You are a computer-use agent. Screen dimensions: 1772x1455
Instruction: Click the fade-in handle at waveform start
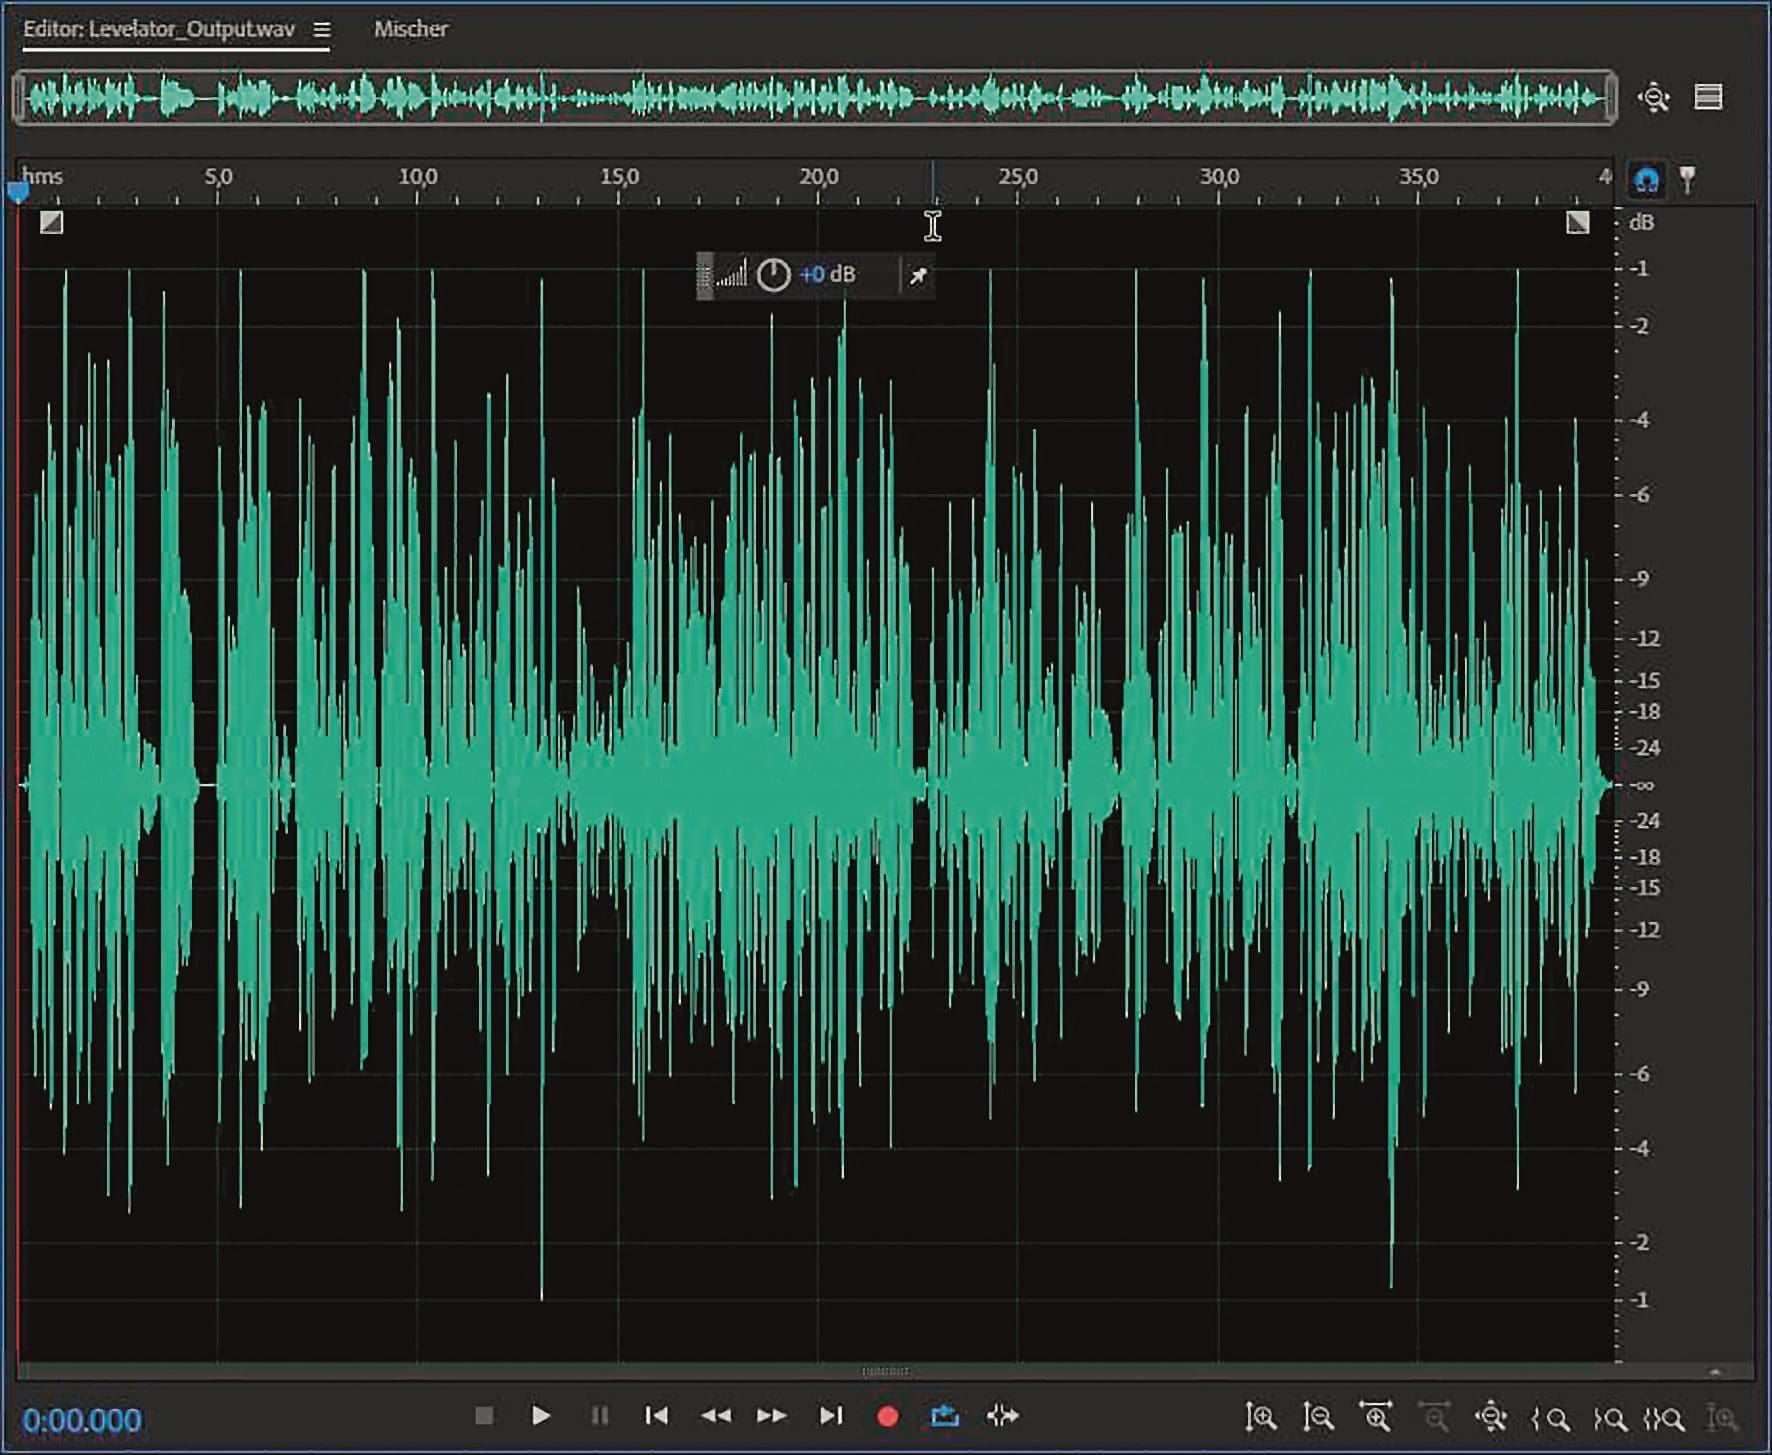tap(51, 222)
